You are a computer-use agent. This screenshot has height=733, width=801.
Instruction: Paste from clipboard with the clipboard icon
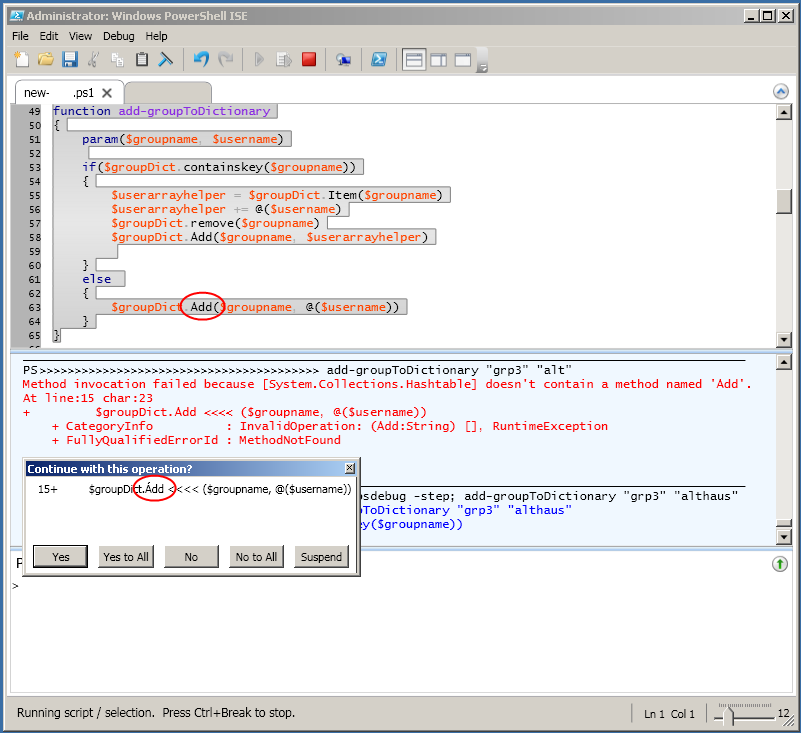[142, 59]
